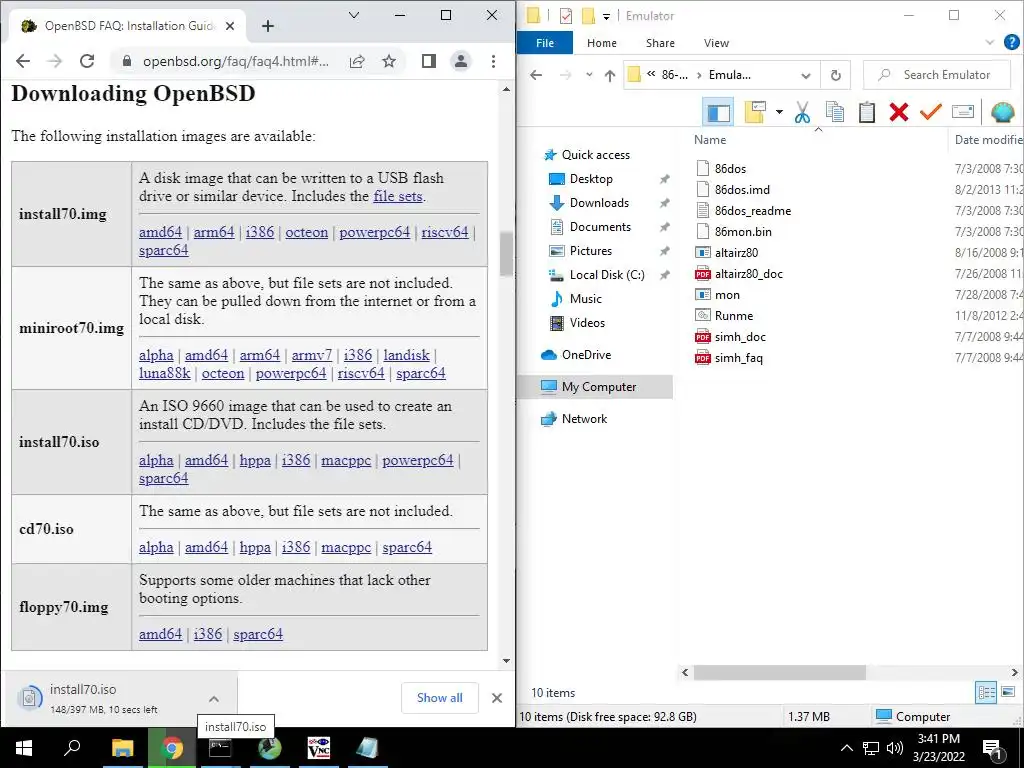Select the altairz80_doc PDF file
1024x768 pixels.
coord(748,274)
